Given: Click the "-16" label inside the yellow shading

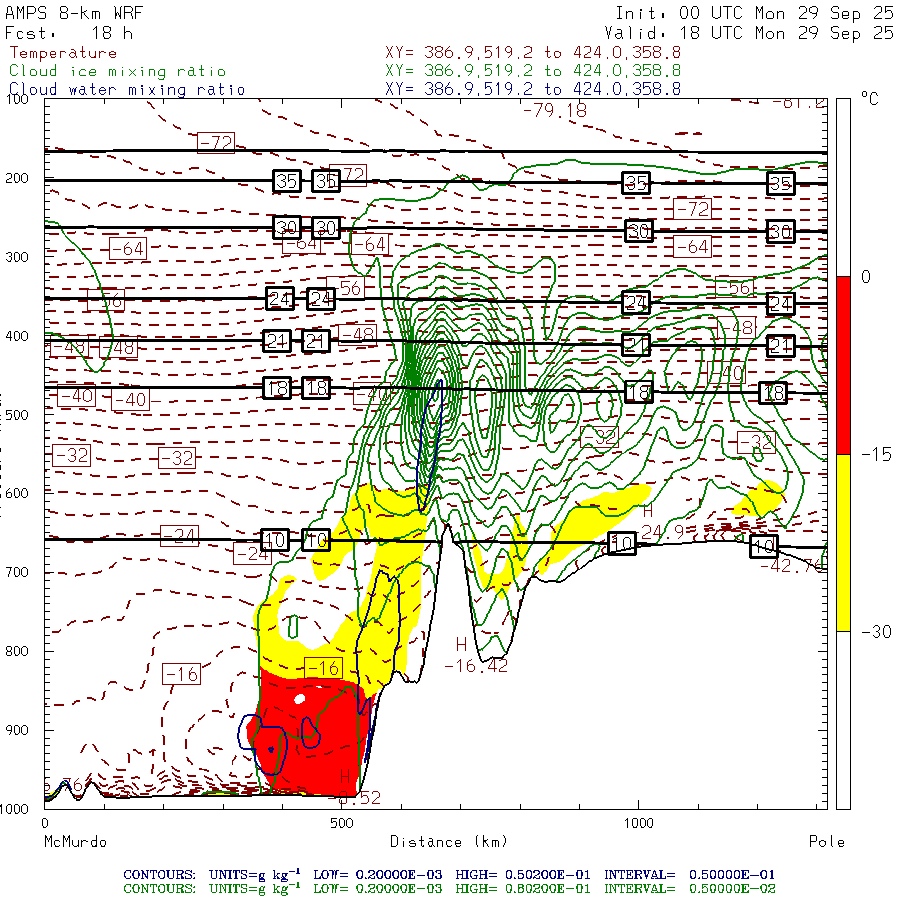Looking at the screenshot, I should click(323, 668).
